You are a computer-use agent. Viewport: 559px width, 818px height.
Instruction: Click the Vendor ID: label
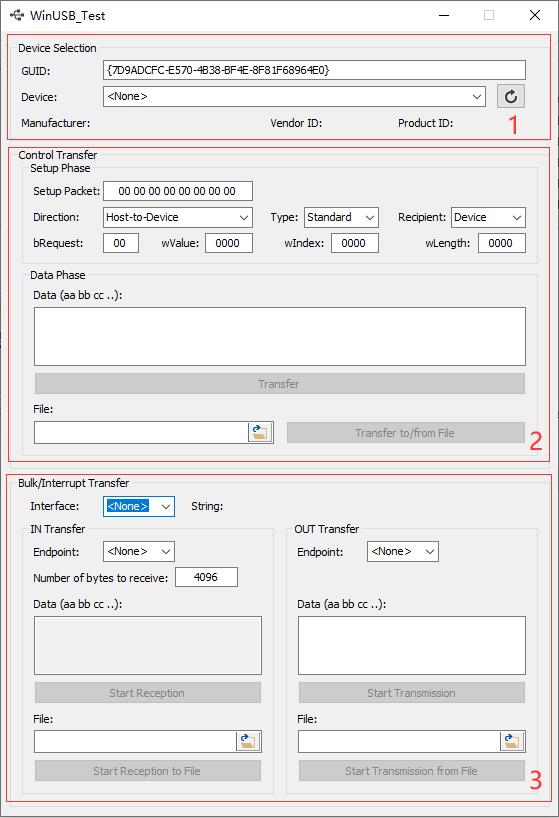296,123
